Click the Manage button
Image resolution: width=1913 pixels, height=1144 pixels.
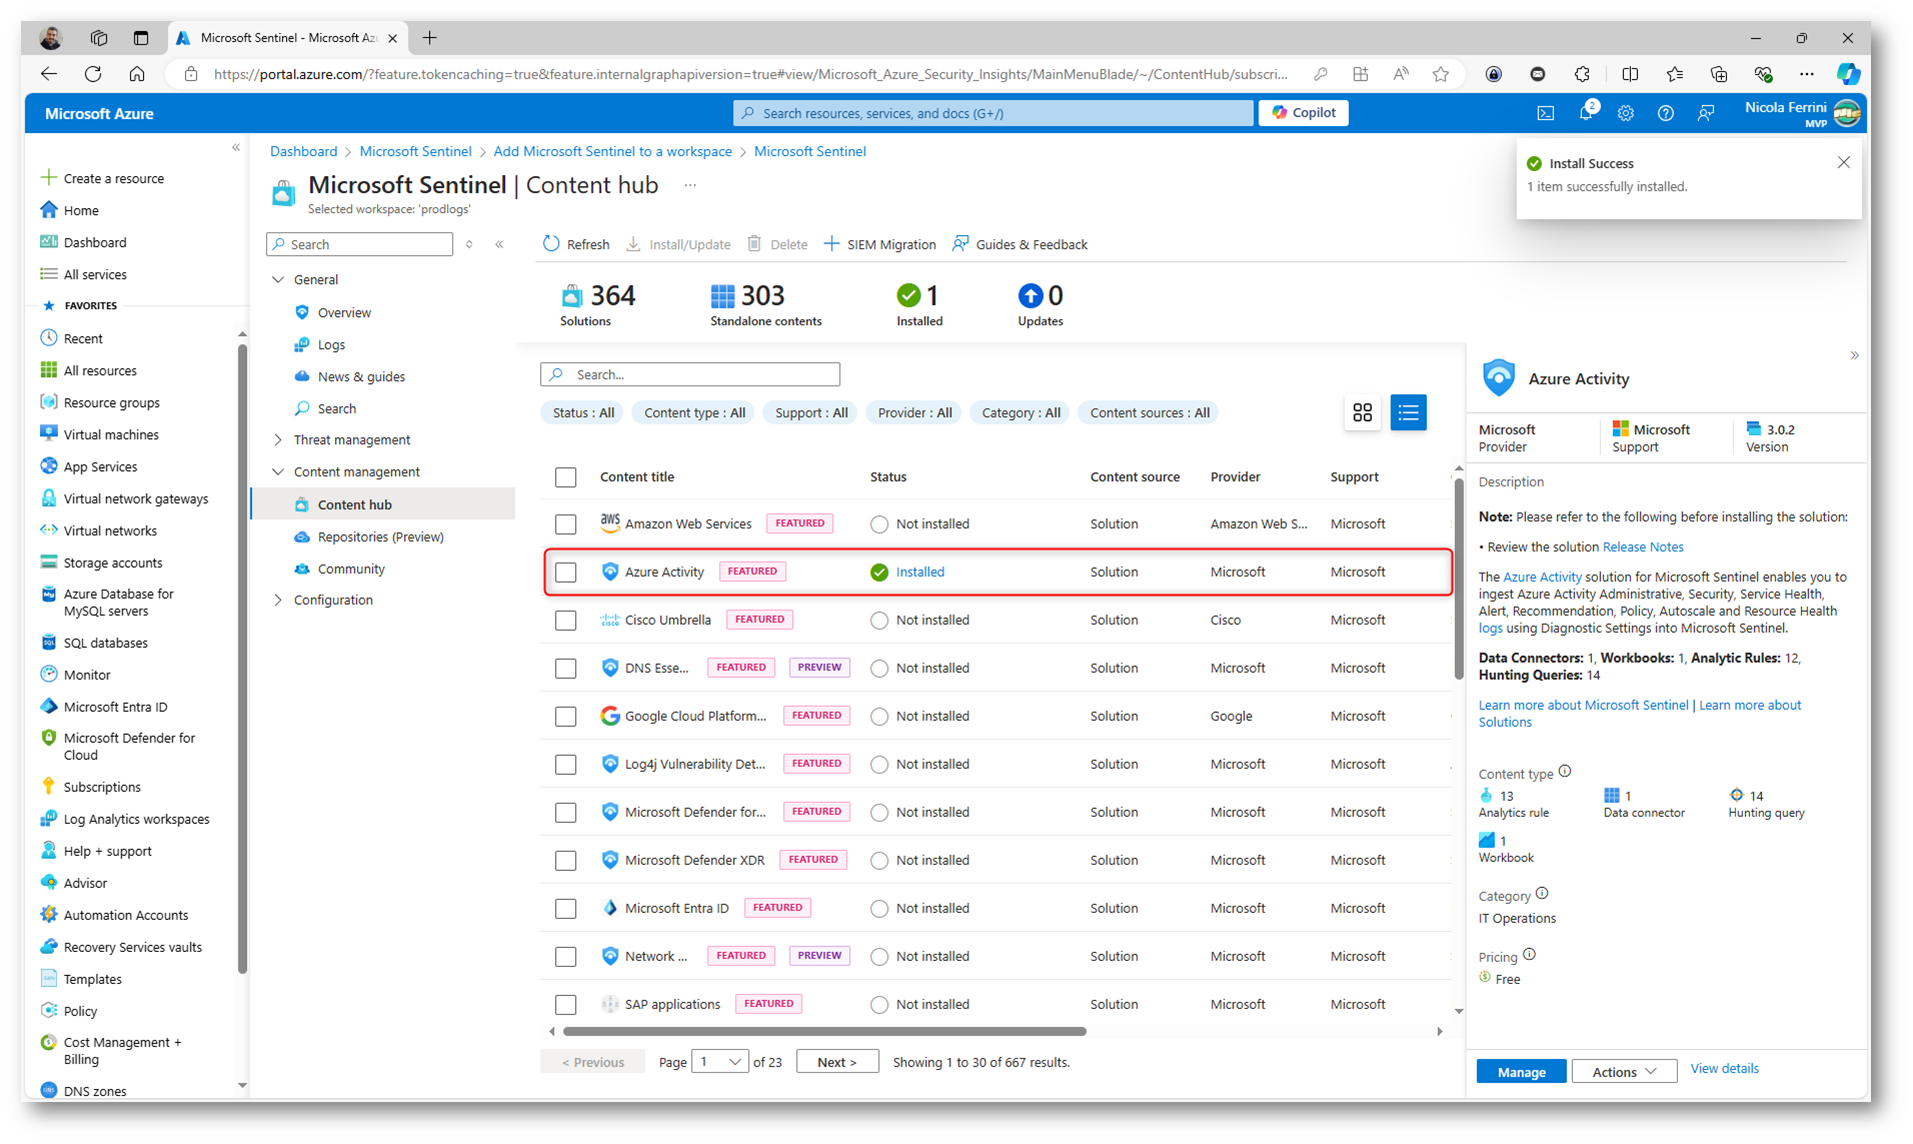[1521, 1072]
